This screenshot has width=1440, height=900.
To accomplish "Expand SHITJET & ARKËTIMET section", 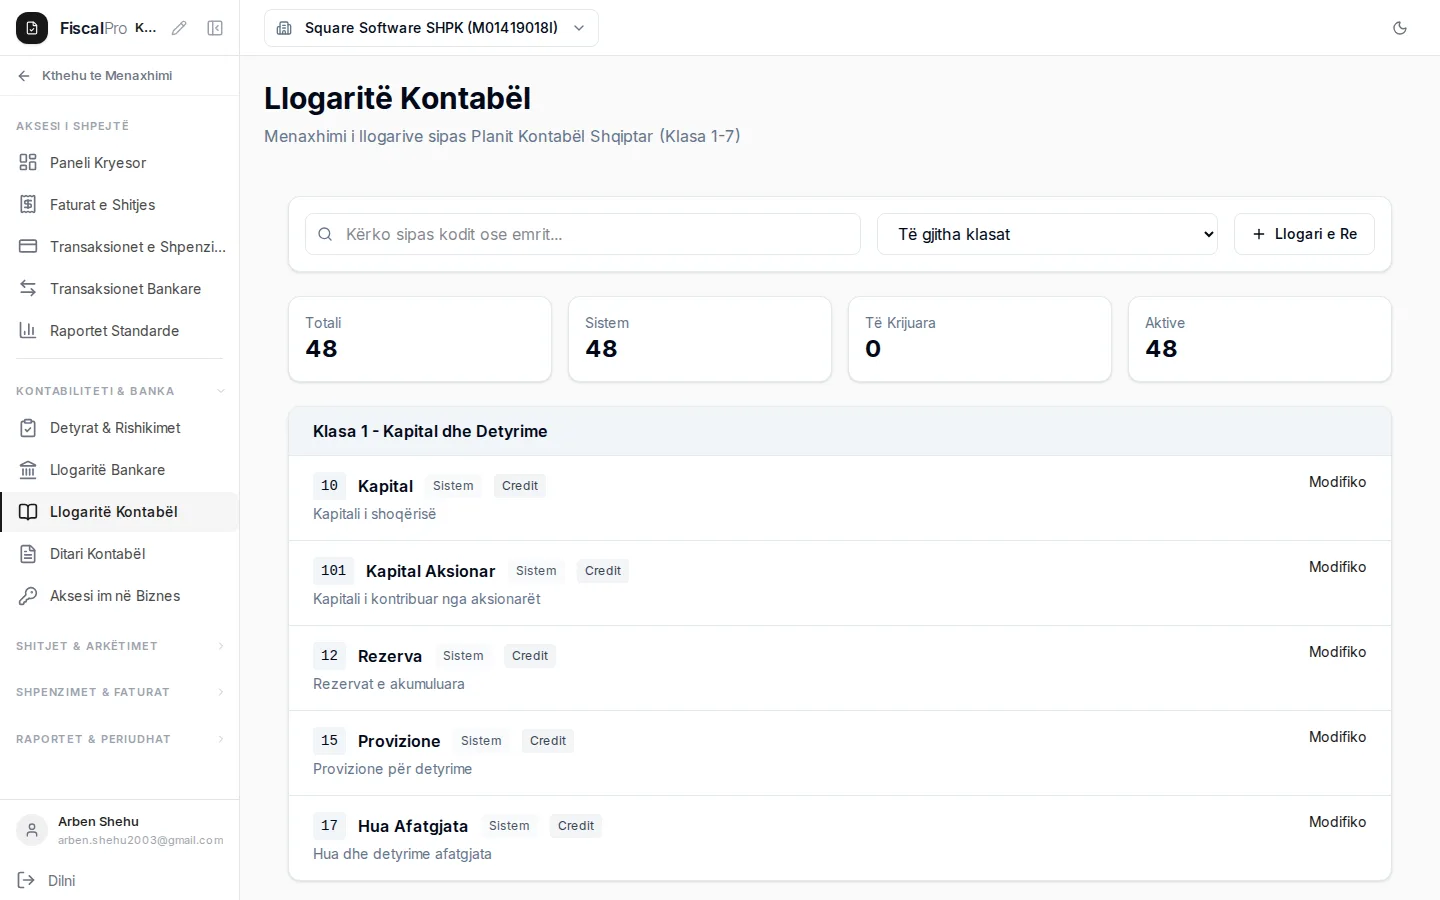I will click(120, 646).
